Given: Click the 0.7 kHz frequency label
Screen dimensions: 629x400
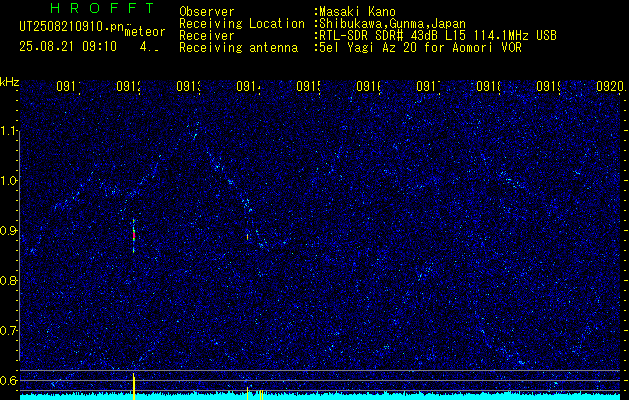Looking at the screenshot, I should [8, 330].
